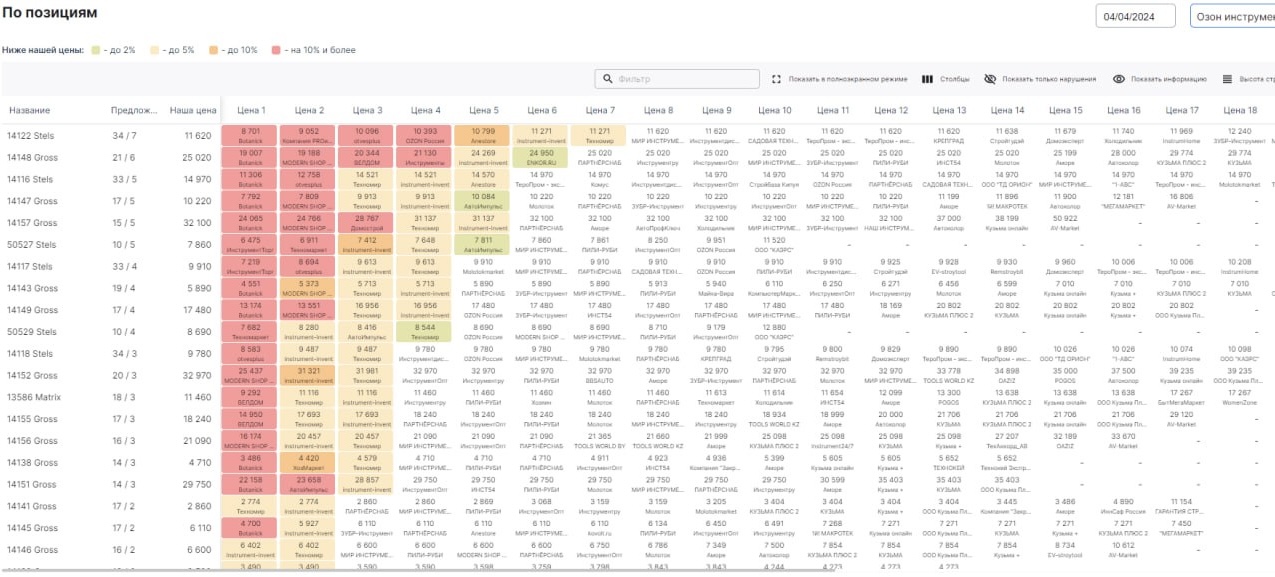
Task: Open the 04/04/2024 date picker field
Action: (x=1135, y=17)
